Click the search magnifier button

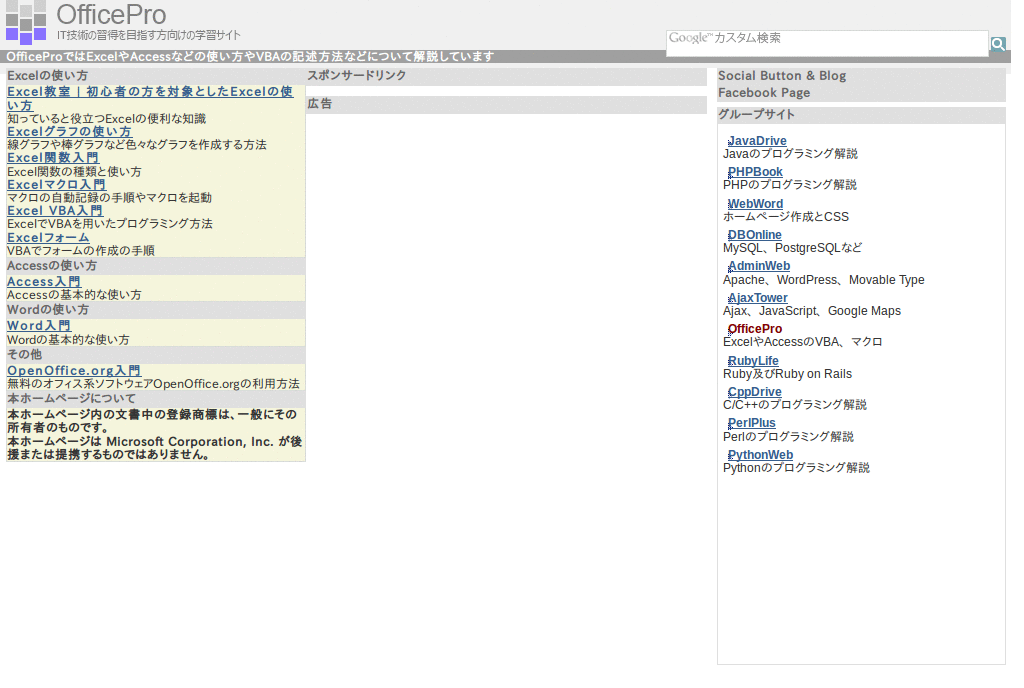click(x=997, y=44)
